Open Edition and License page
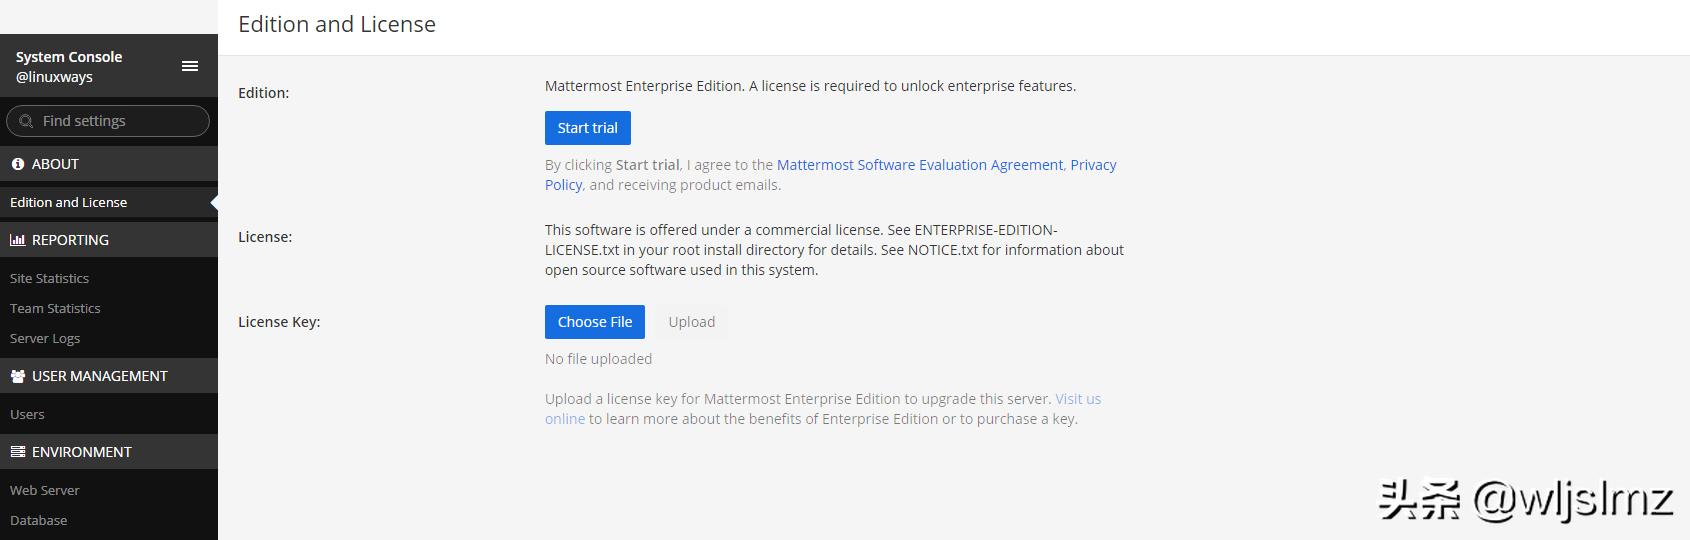 coord(69,202)
